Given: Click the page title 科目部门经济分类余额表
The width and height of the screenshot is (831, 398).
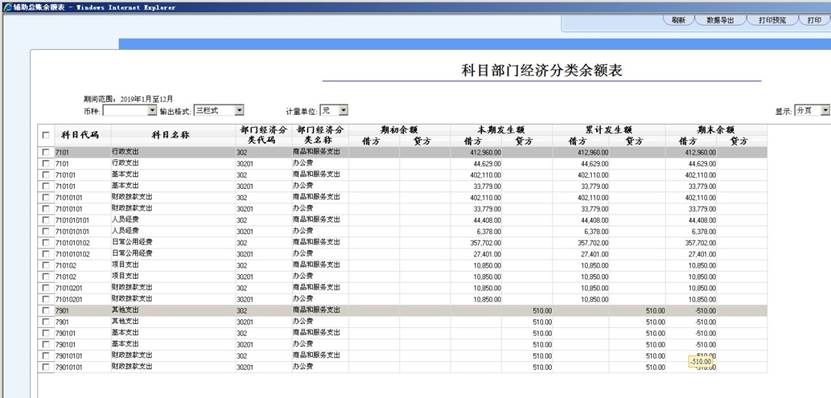Looking at the screenshot, I should [x=542, y=70].
